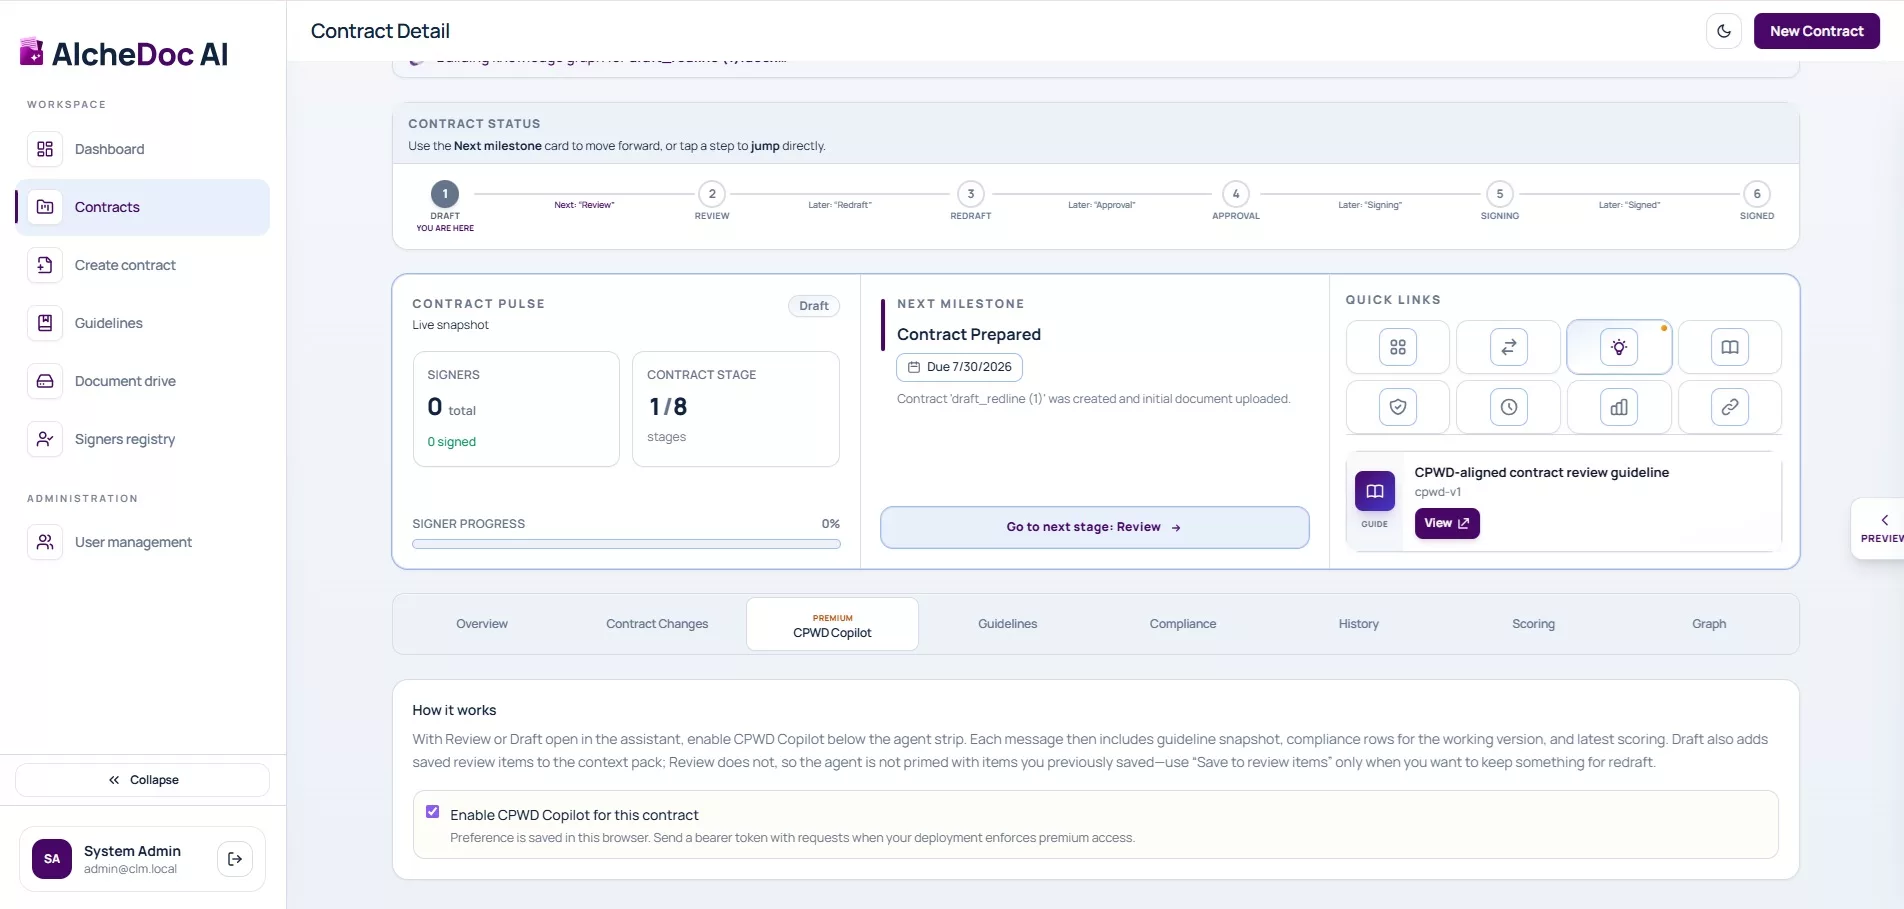Switch to History tab

(x=1358, y=624)
